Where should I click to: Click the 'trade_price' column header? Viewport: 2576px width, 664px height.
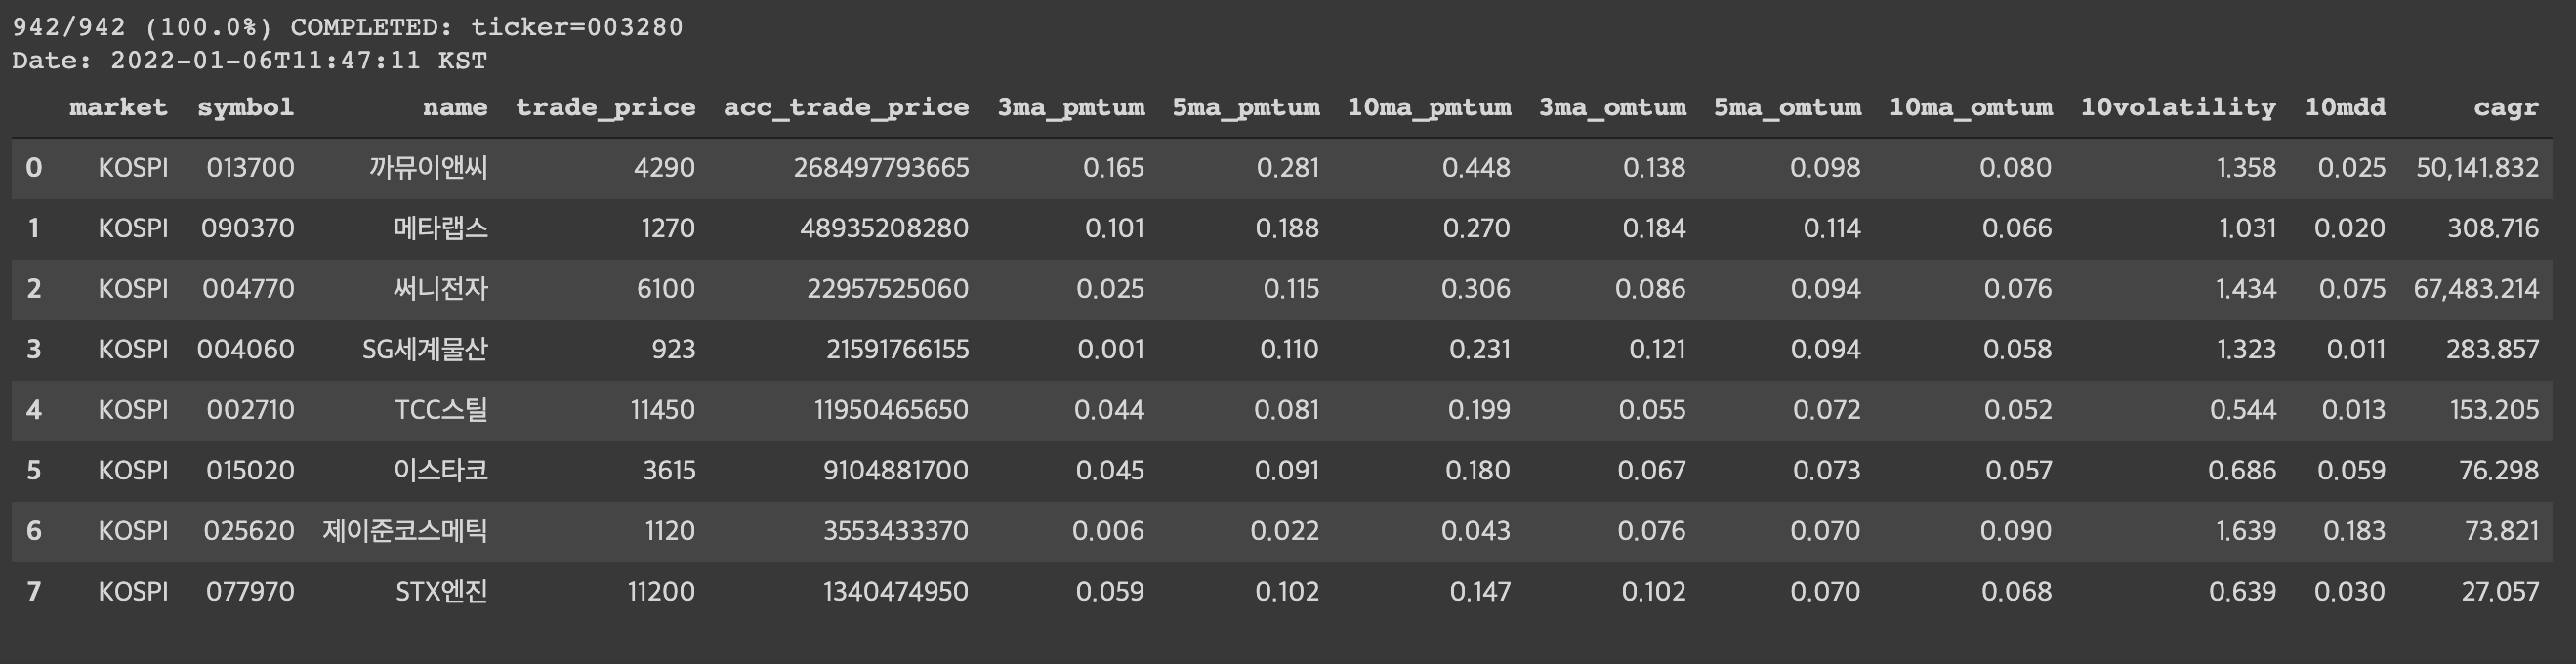[605, 107]
